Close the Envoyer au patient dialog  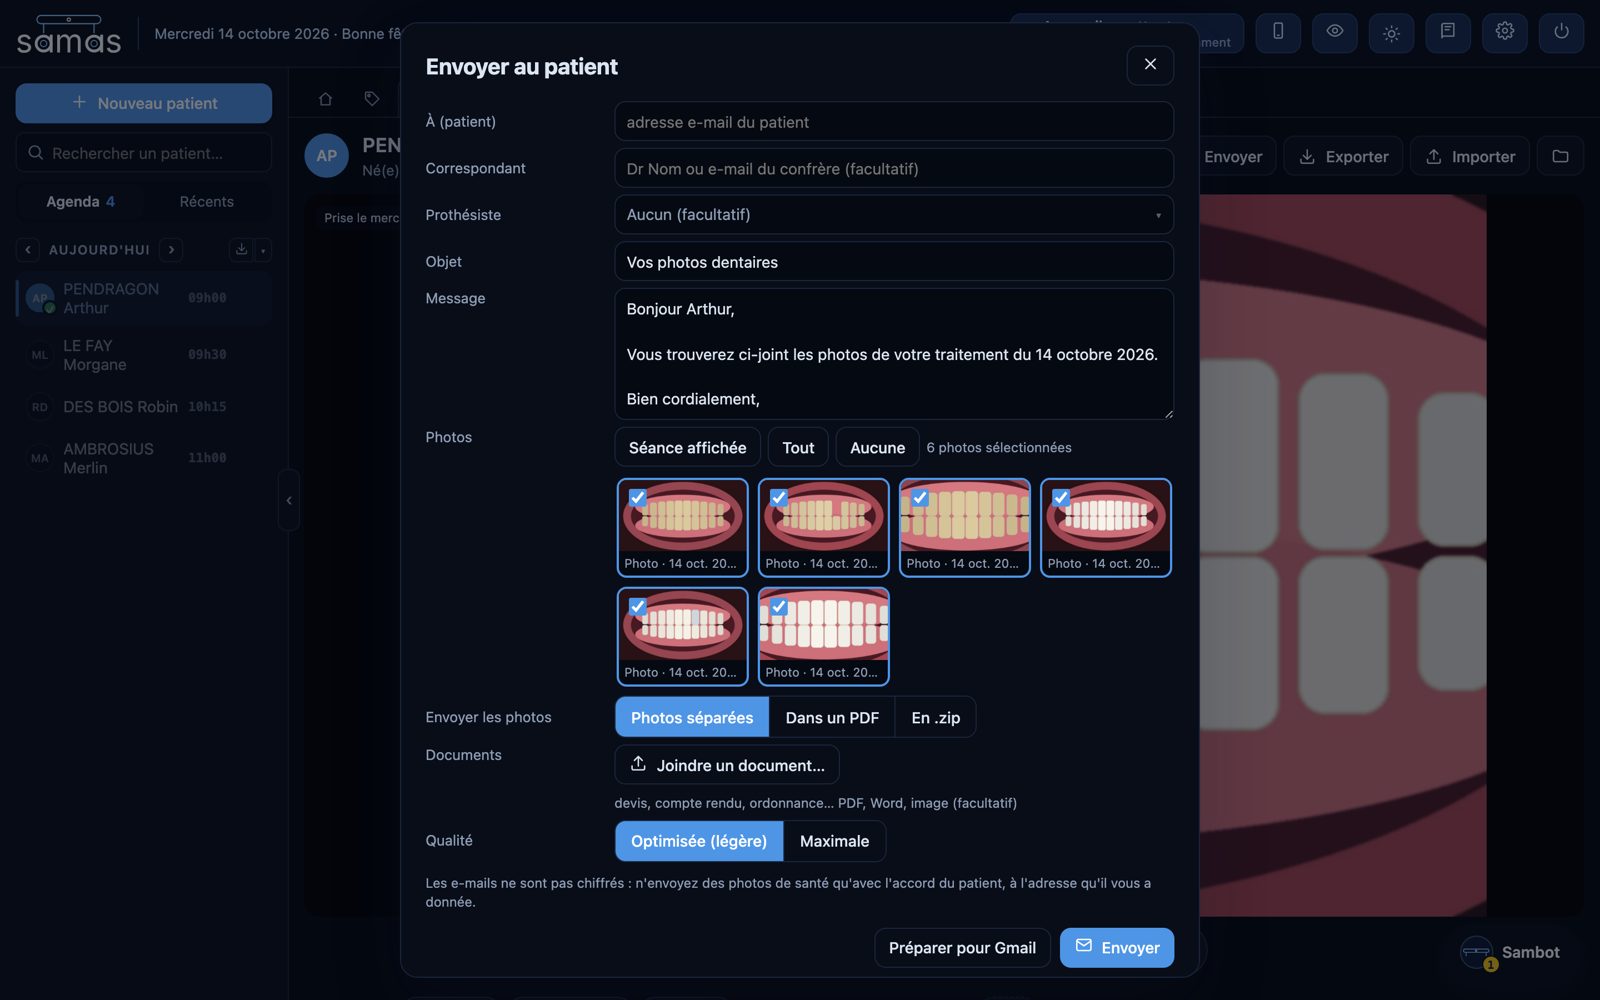[1150, 65]
